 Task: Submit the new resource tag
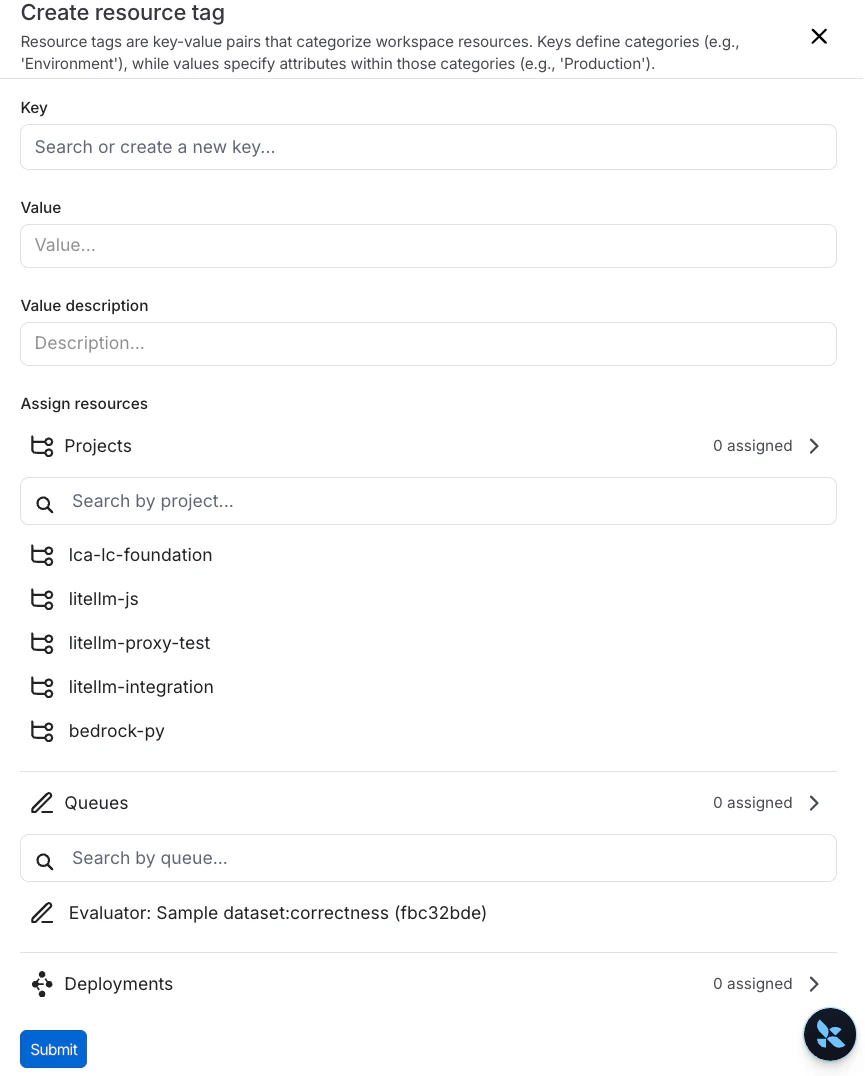(x=53, y=1049)
